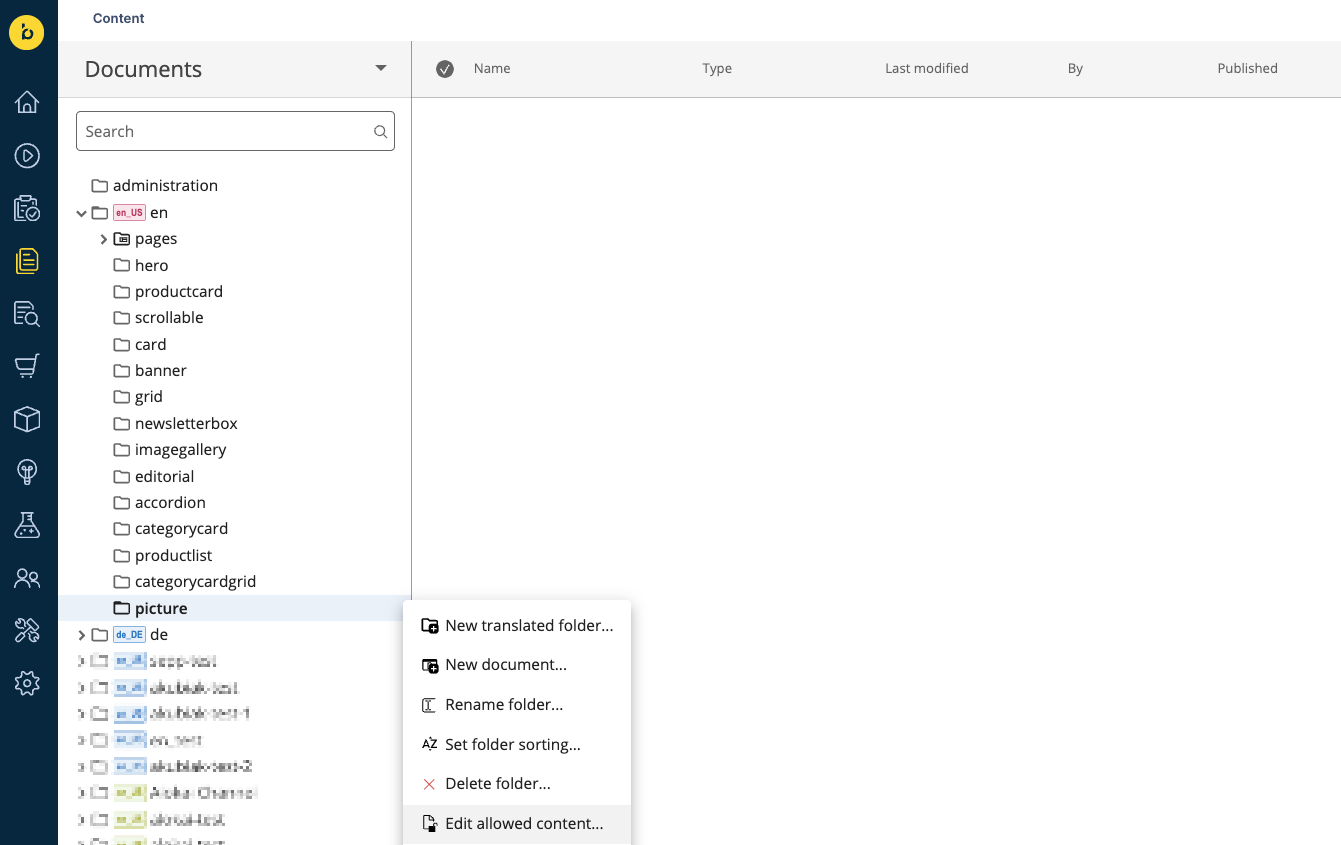Choose Edit allowed content... menu entry
Image resolution: width=1341 pixels, height=845 pixels.
[x=517, y=824]
